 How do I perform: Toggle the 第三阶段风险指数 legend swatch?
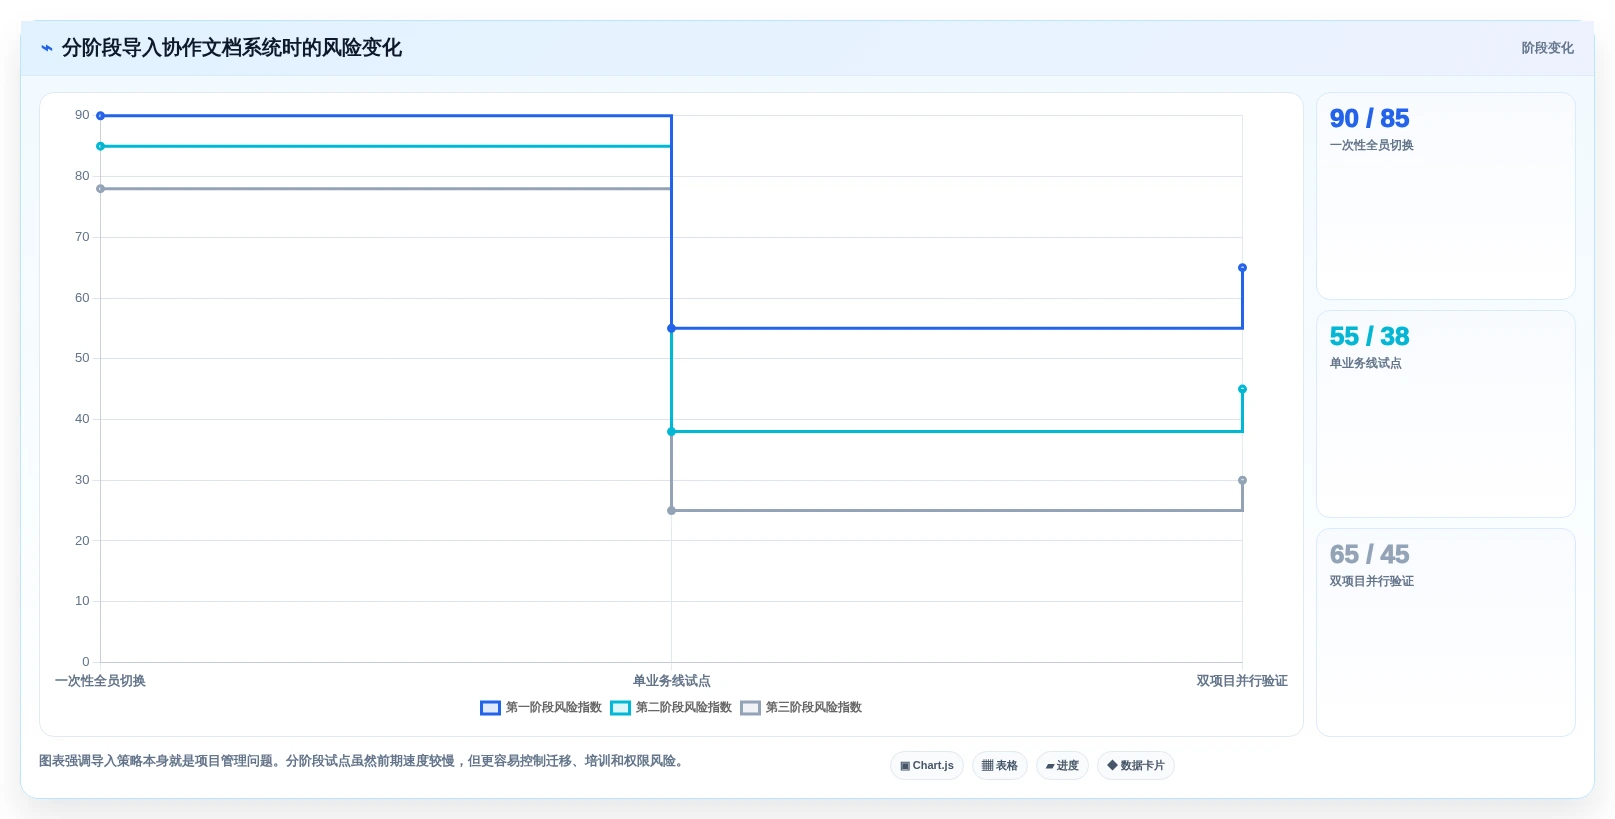pyautogui.click(x=750, y=708)
